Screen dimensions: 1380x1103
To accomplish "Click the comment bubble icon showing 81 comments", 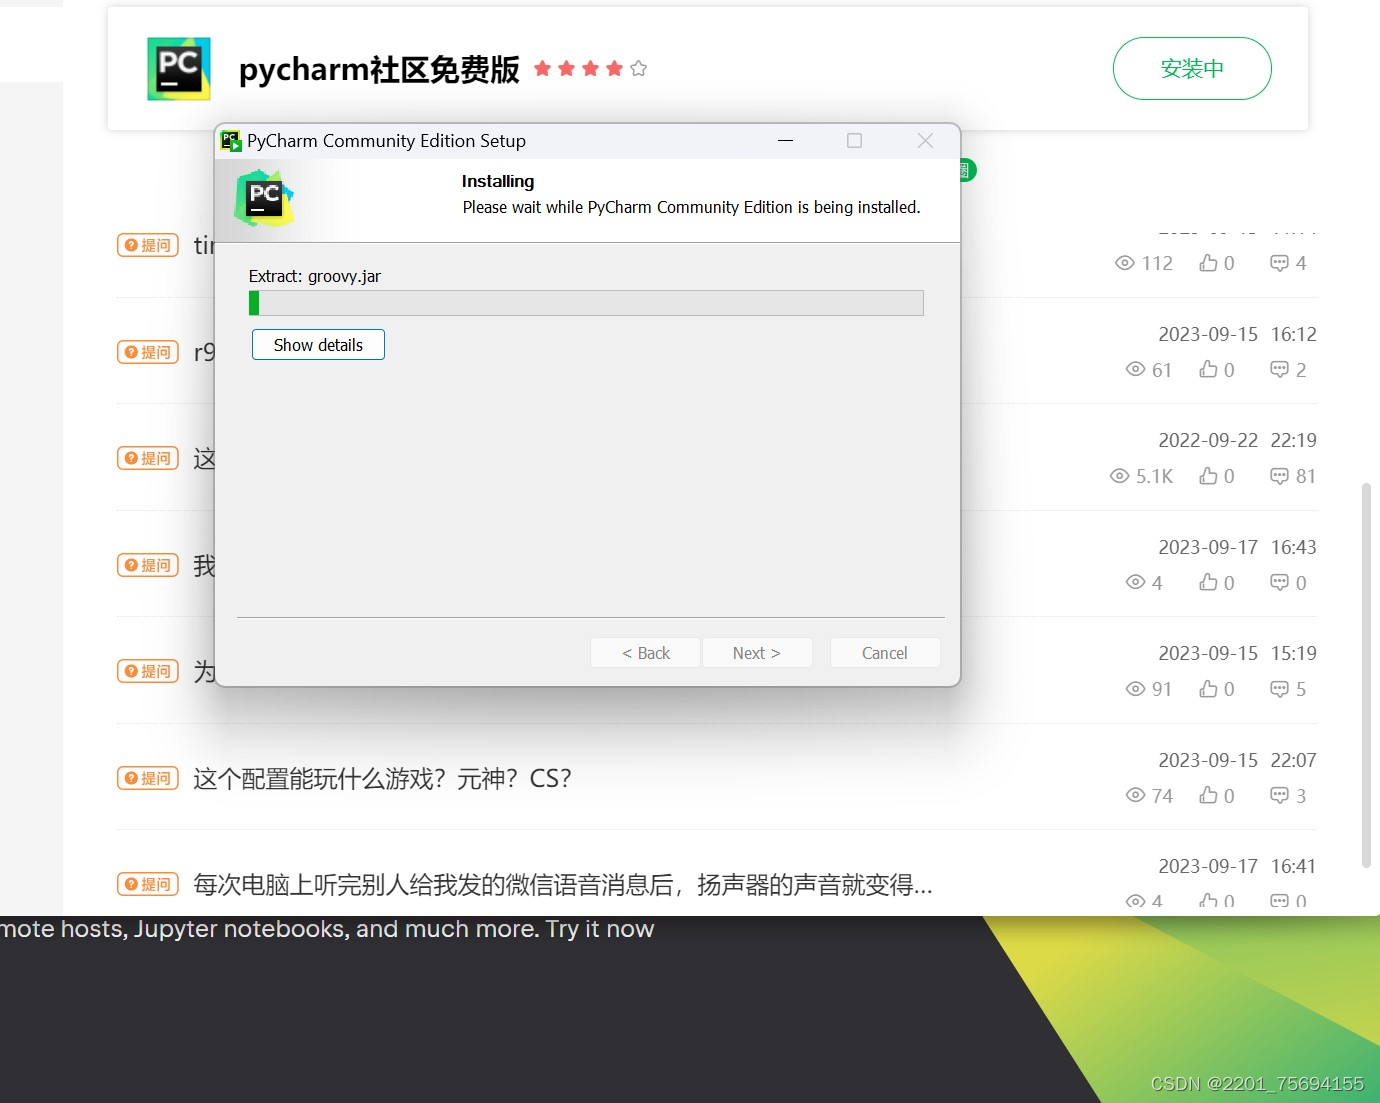I will [1280, 476].
